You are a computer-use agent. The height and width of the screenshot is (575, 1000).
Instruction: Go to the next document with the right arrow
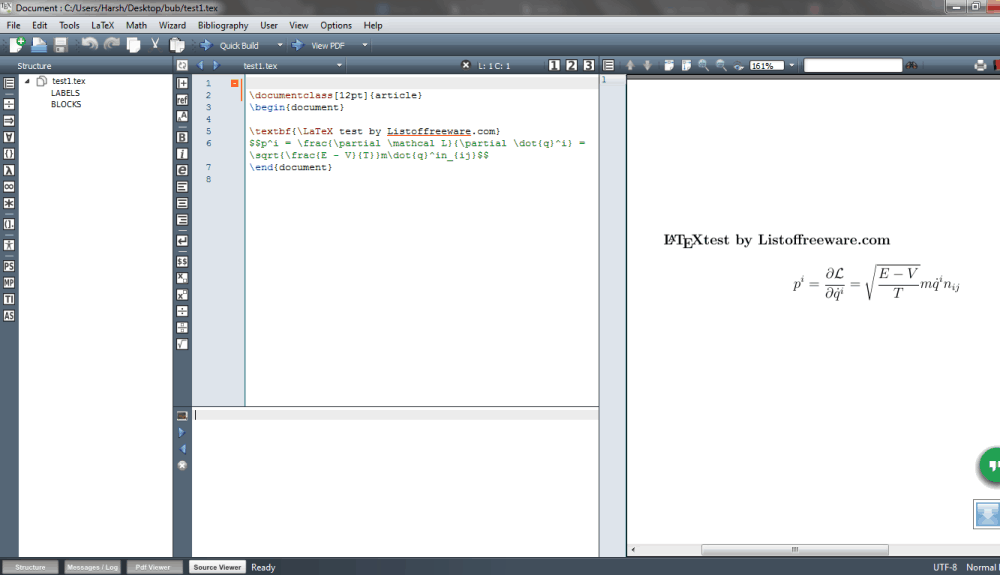click(x=216, y=65)
